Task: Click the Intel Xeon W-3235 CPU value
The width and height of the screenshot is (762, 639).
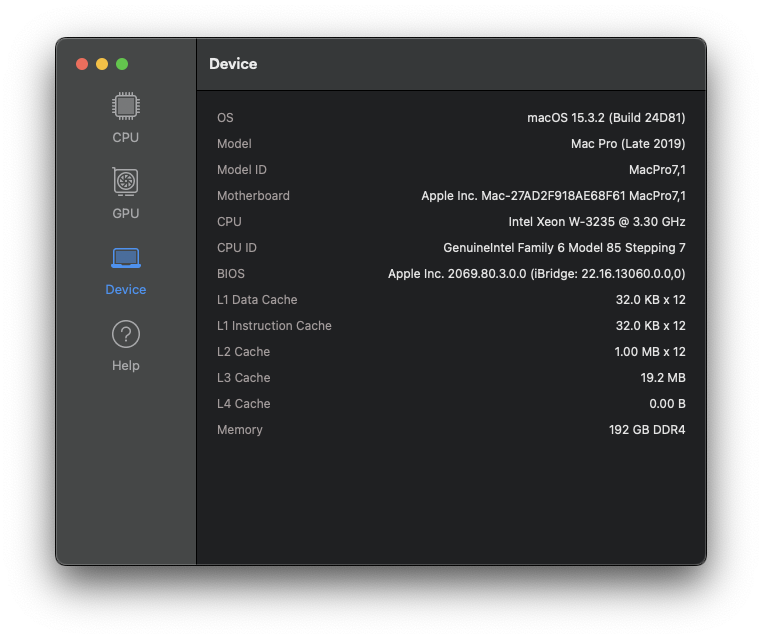Action: click(x=597, y=222)
